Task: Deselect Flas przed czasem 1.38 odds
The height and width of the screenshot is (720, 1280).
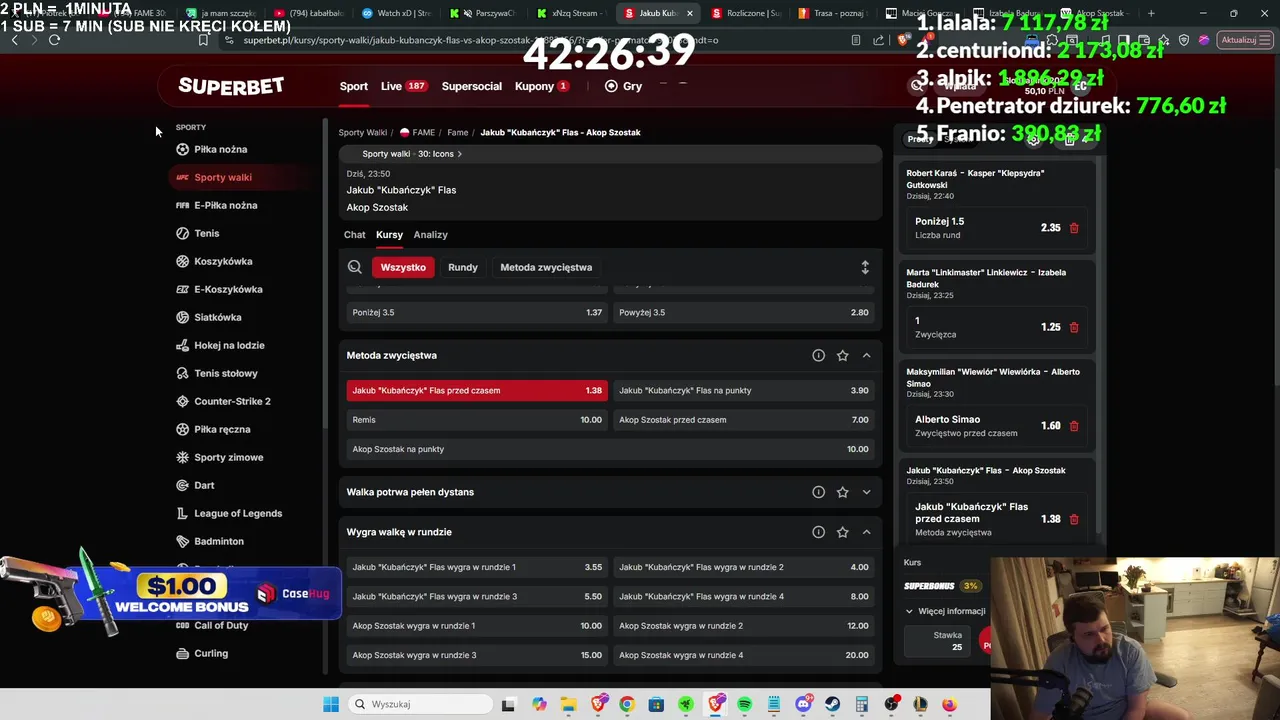Action: pyautogui.click(x=477, y=391)
